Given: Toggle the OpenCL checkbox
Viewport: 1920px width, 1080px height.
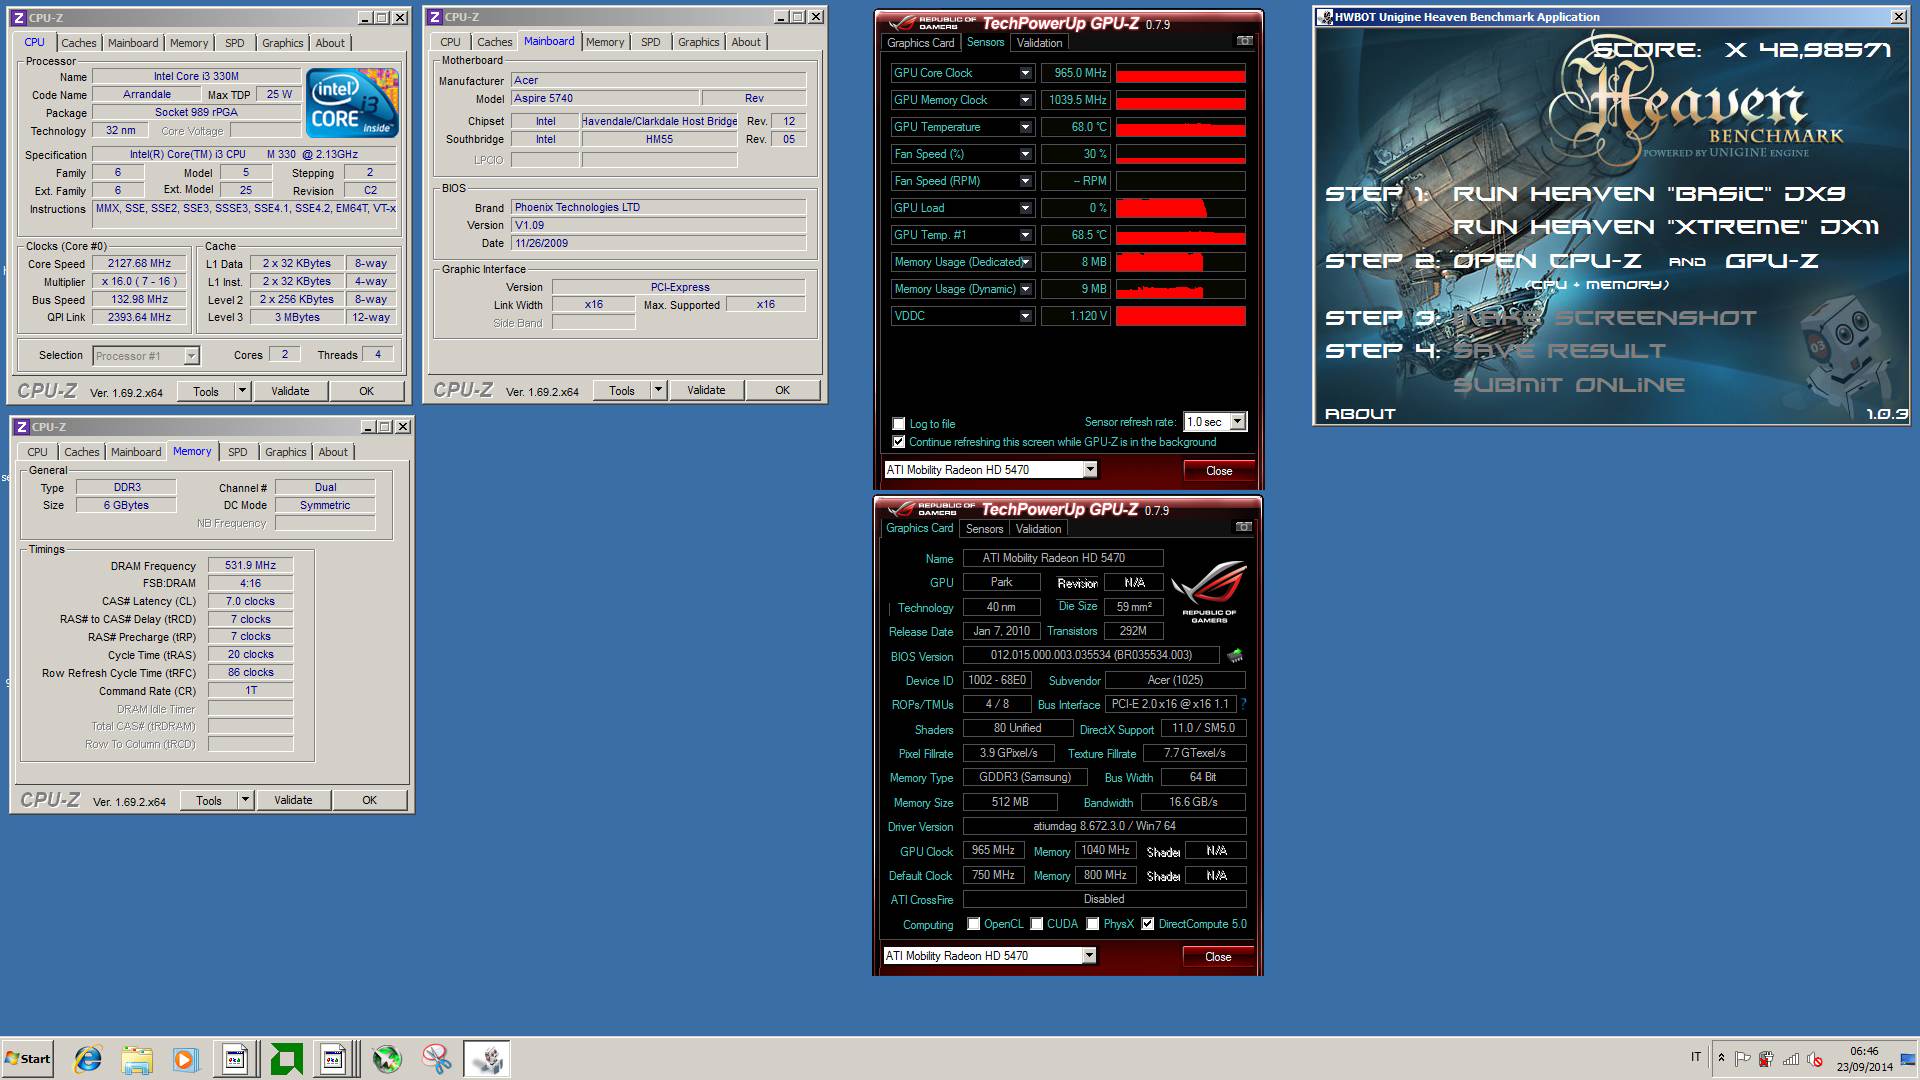Looking at the screenshot, I should (973, 924).
